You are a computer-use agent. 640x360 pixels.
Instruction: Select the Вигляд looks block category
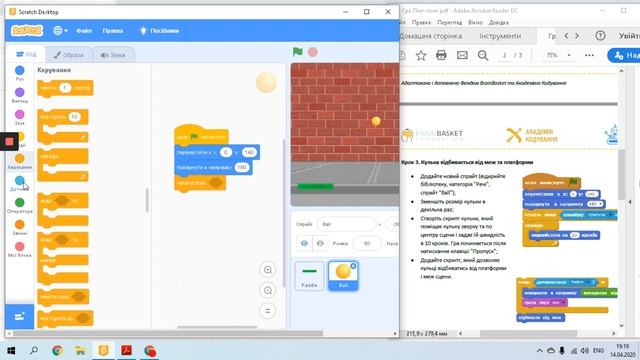click(x=20, y=95)
